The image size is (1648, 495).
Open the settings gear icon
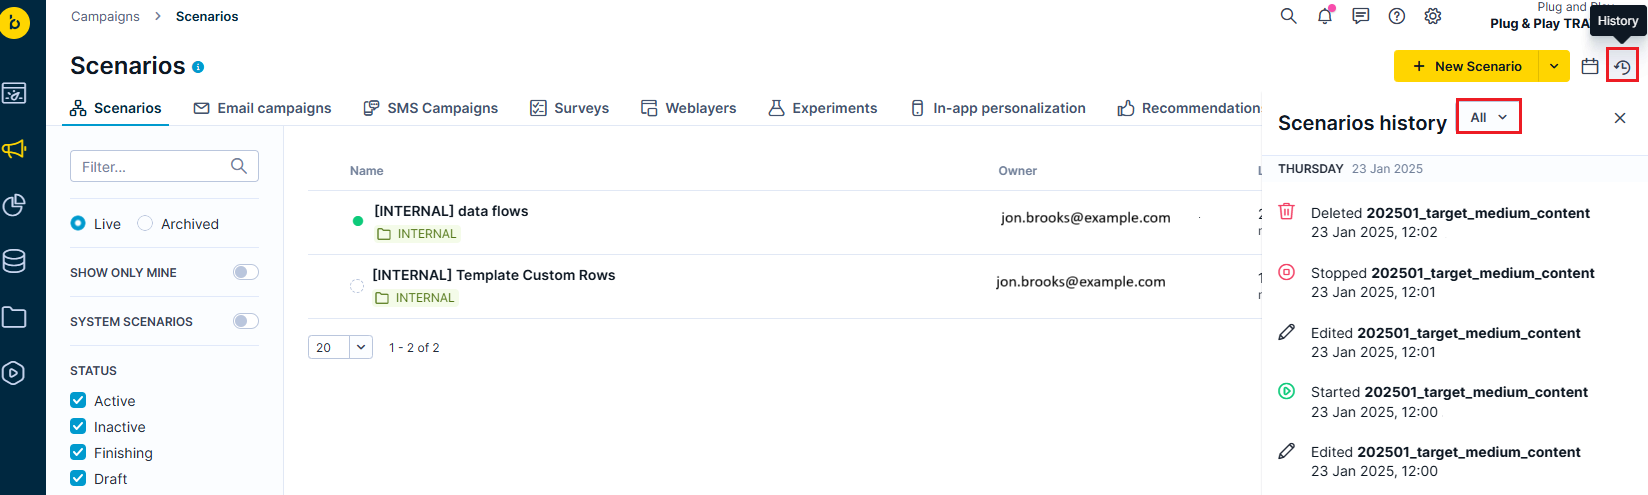(1433, 16)
